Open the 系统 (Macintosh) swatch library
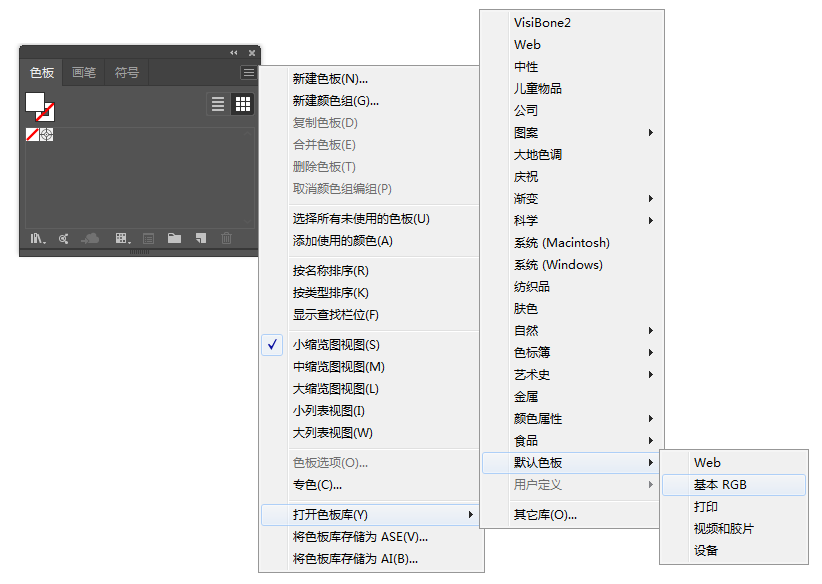The image size is (822, 584). 571,243
